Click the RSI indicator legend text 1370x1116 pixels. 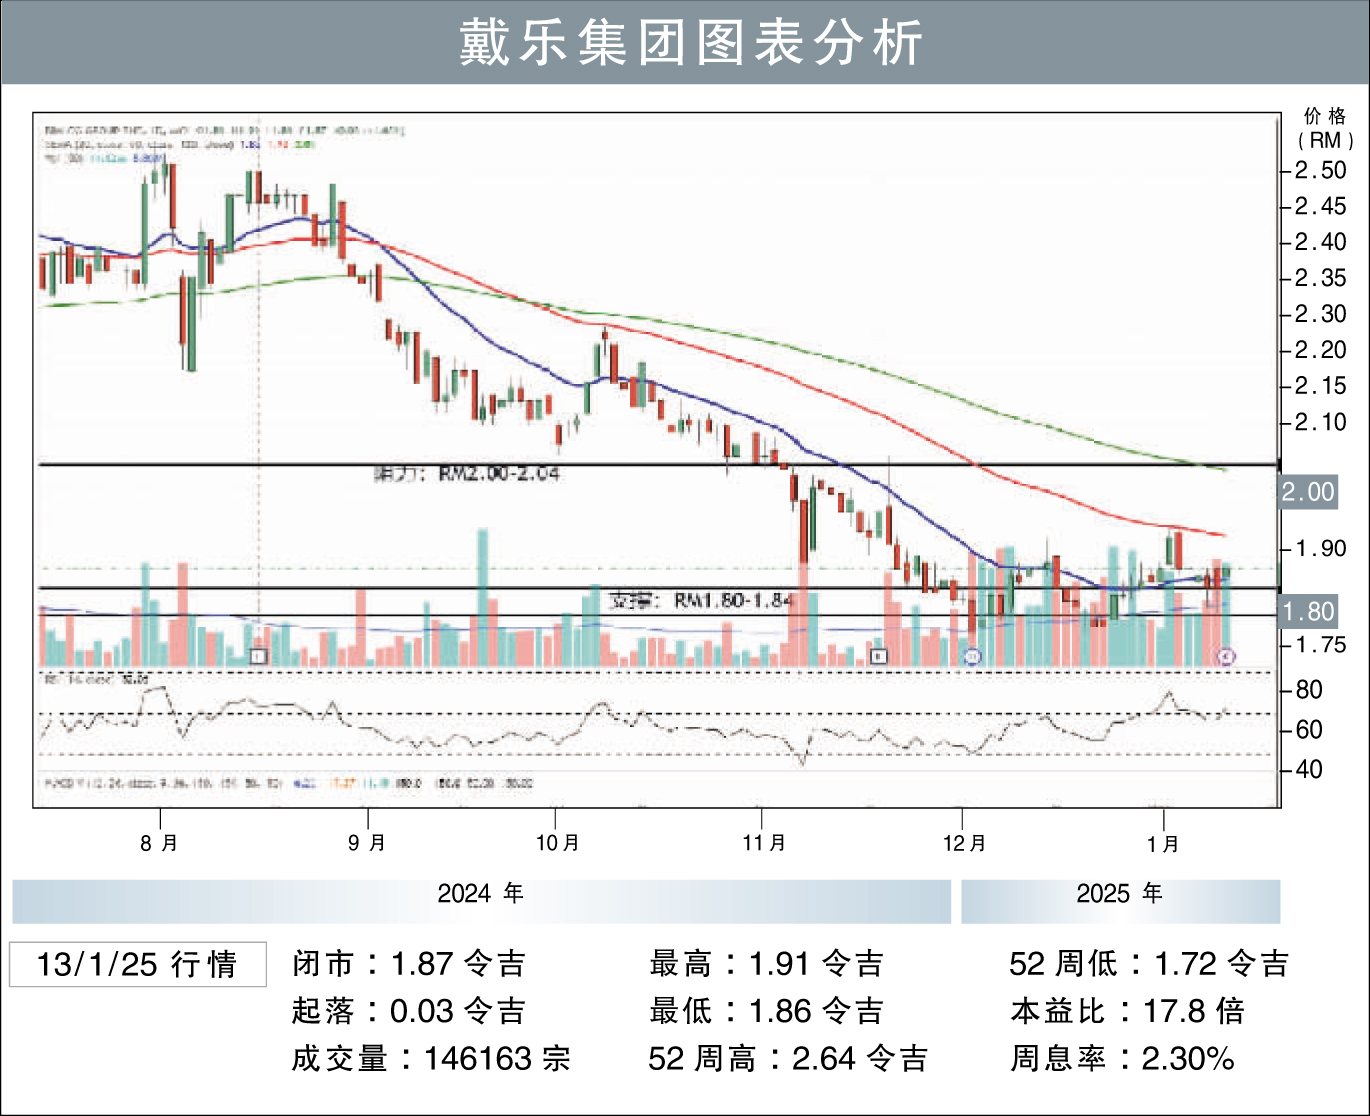(x=97, y=680)
